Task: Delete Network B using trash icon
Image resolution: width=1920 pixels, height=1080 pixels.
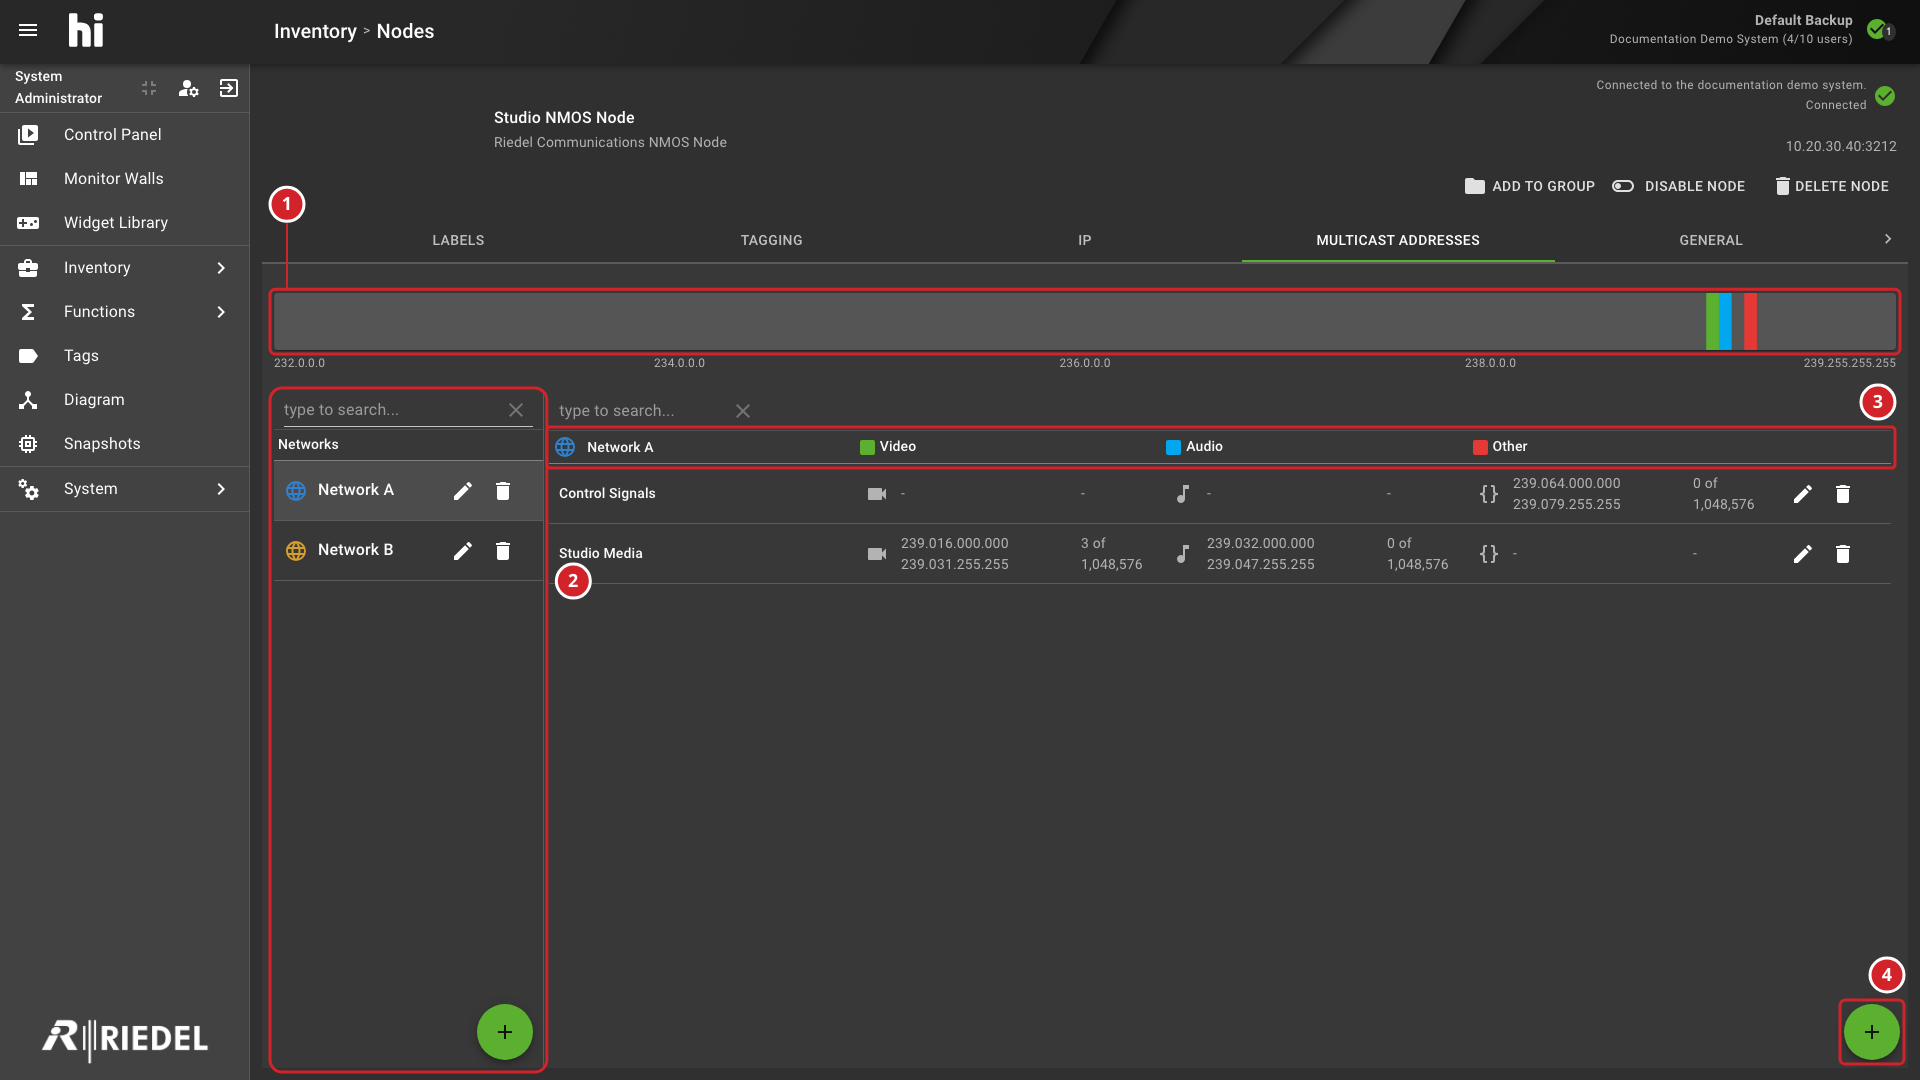Action: click(503, 551)
